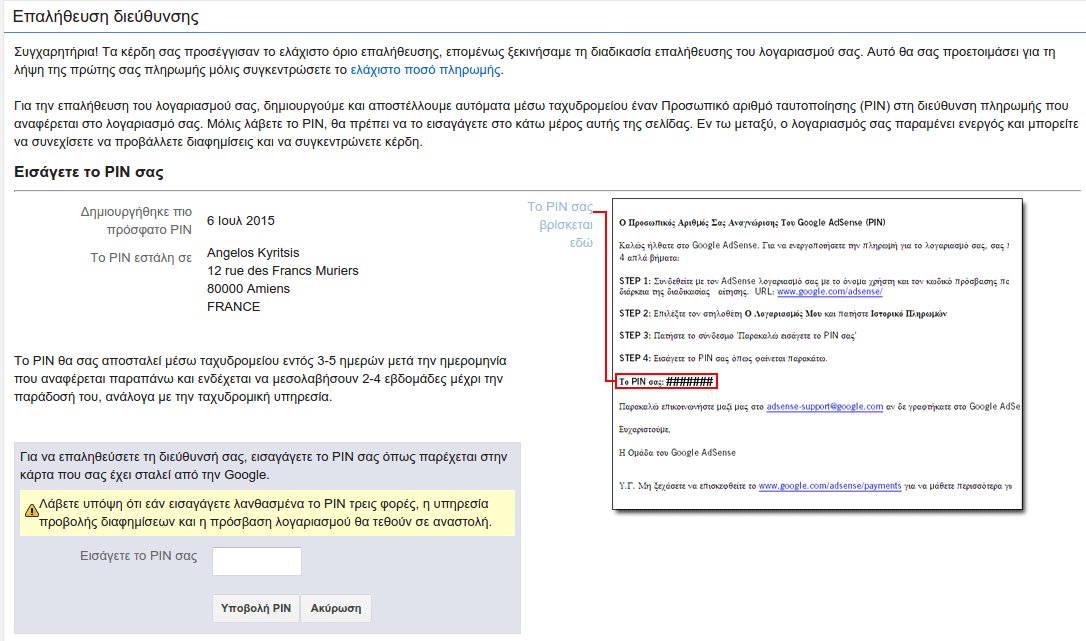Click the address line '12 rue des Francs Muriers'
The height and width of the screenshot is (641, 1086).
pyautogui.click(x=283, y=271)
